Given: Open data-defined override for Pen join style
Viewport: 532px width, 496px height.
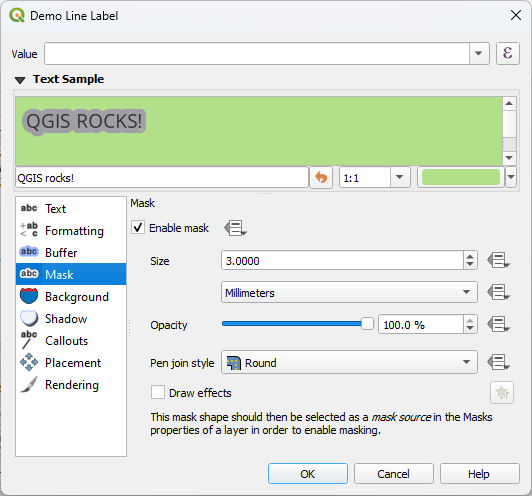Looking at the screenshot, I should point(498,362).
